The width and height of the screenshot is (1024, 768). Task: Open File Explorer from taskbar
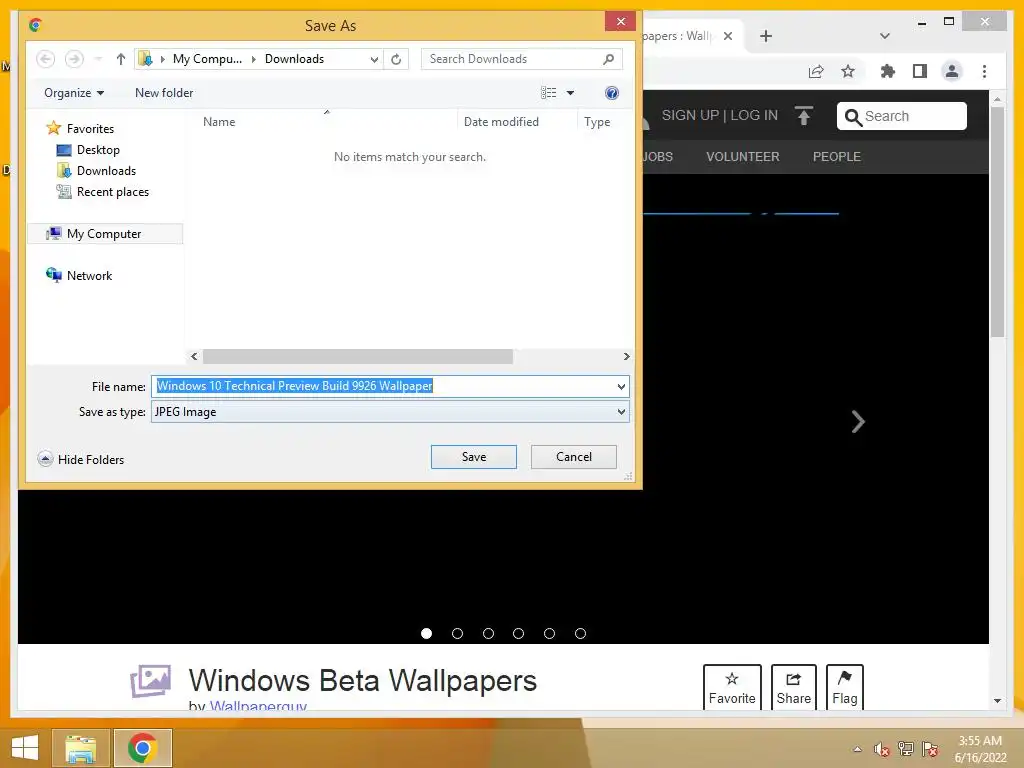[x=80, y=748]
